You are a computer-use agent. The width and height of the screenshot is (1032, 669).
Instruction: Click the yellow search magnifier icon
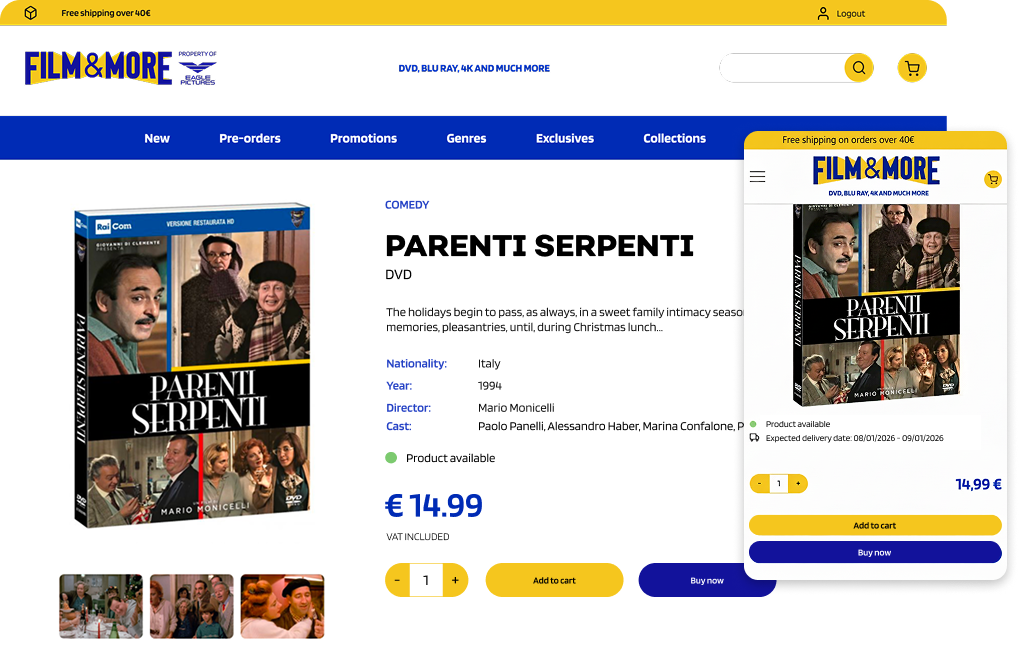point(858,68)
